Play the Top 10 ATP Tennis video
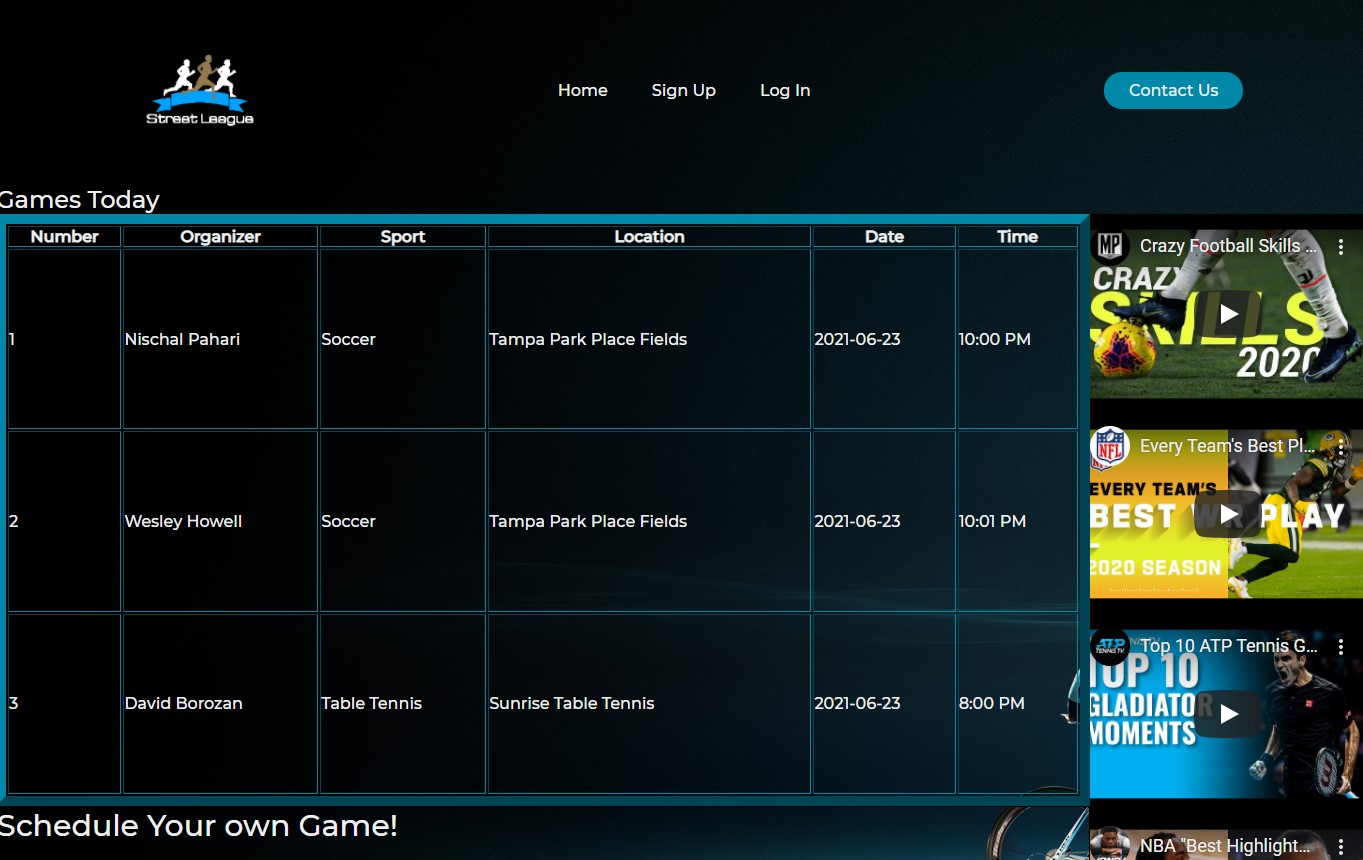The width and height of the screenshot is (1363, 860). 1228,714
